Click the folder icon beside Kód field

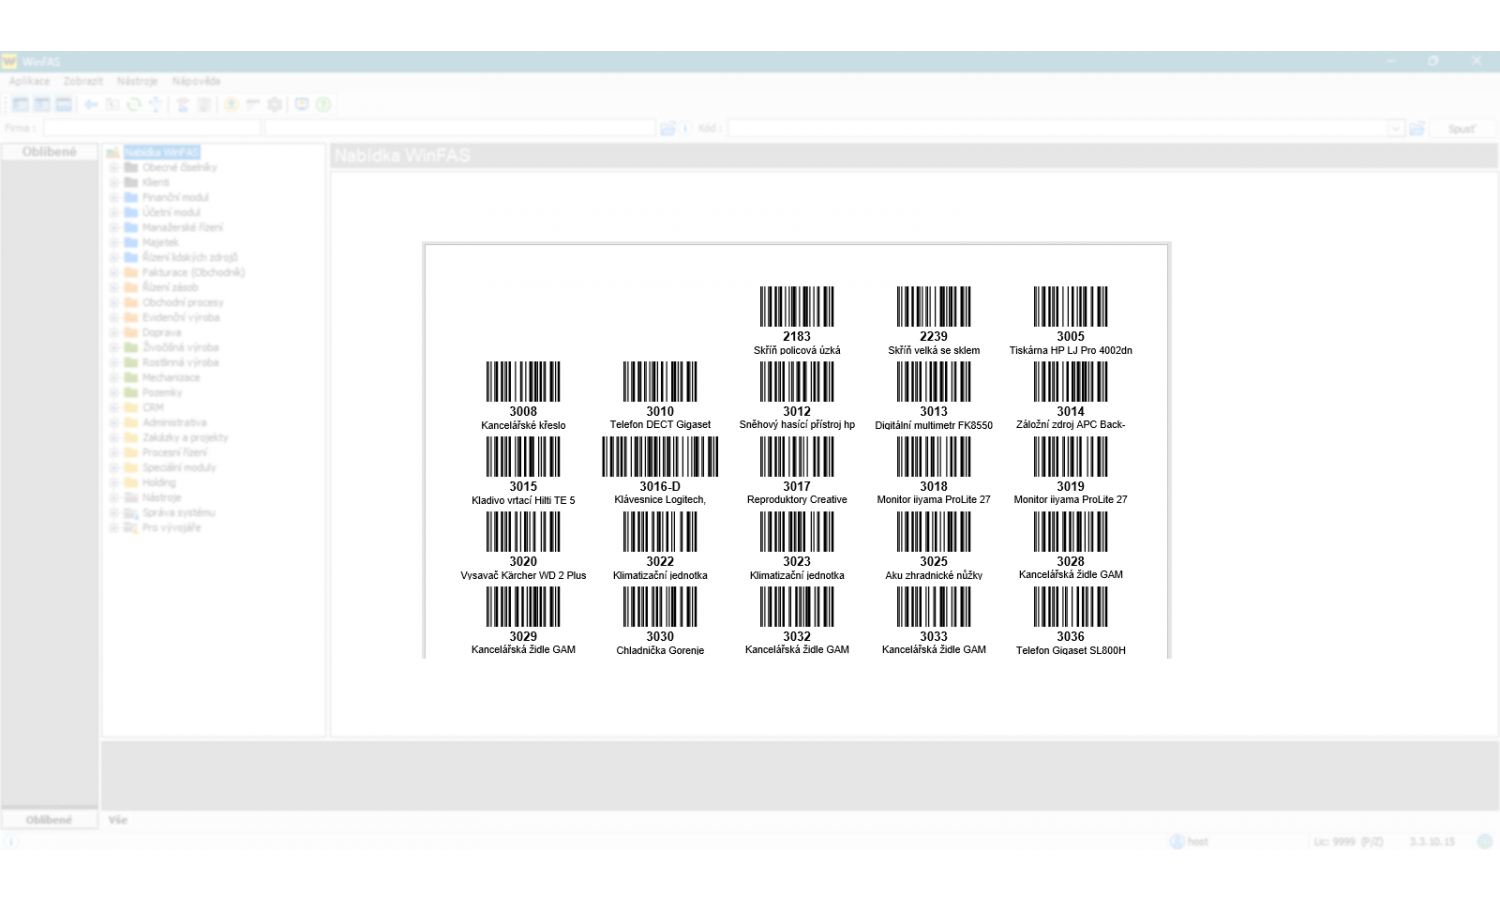1417,128
